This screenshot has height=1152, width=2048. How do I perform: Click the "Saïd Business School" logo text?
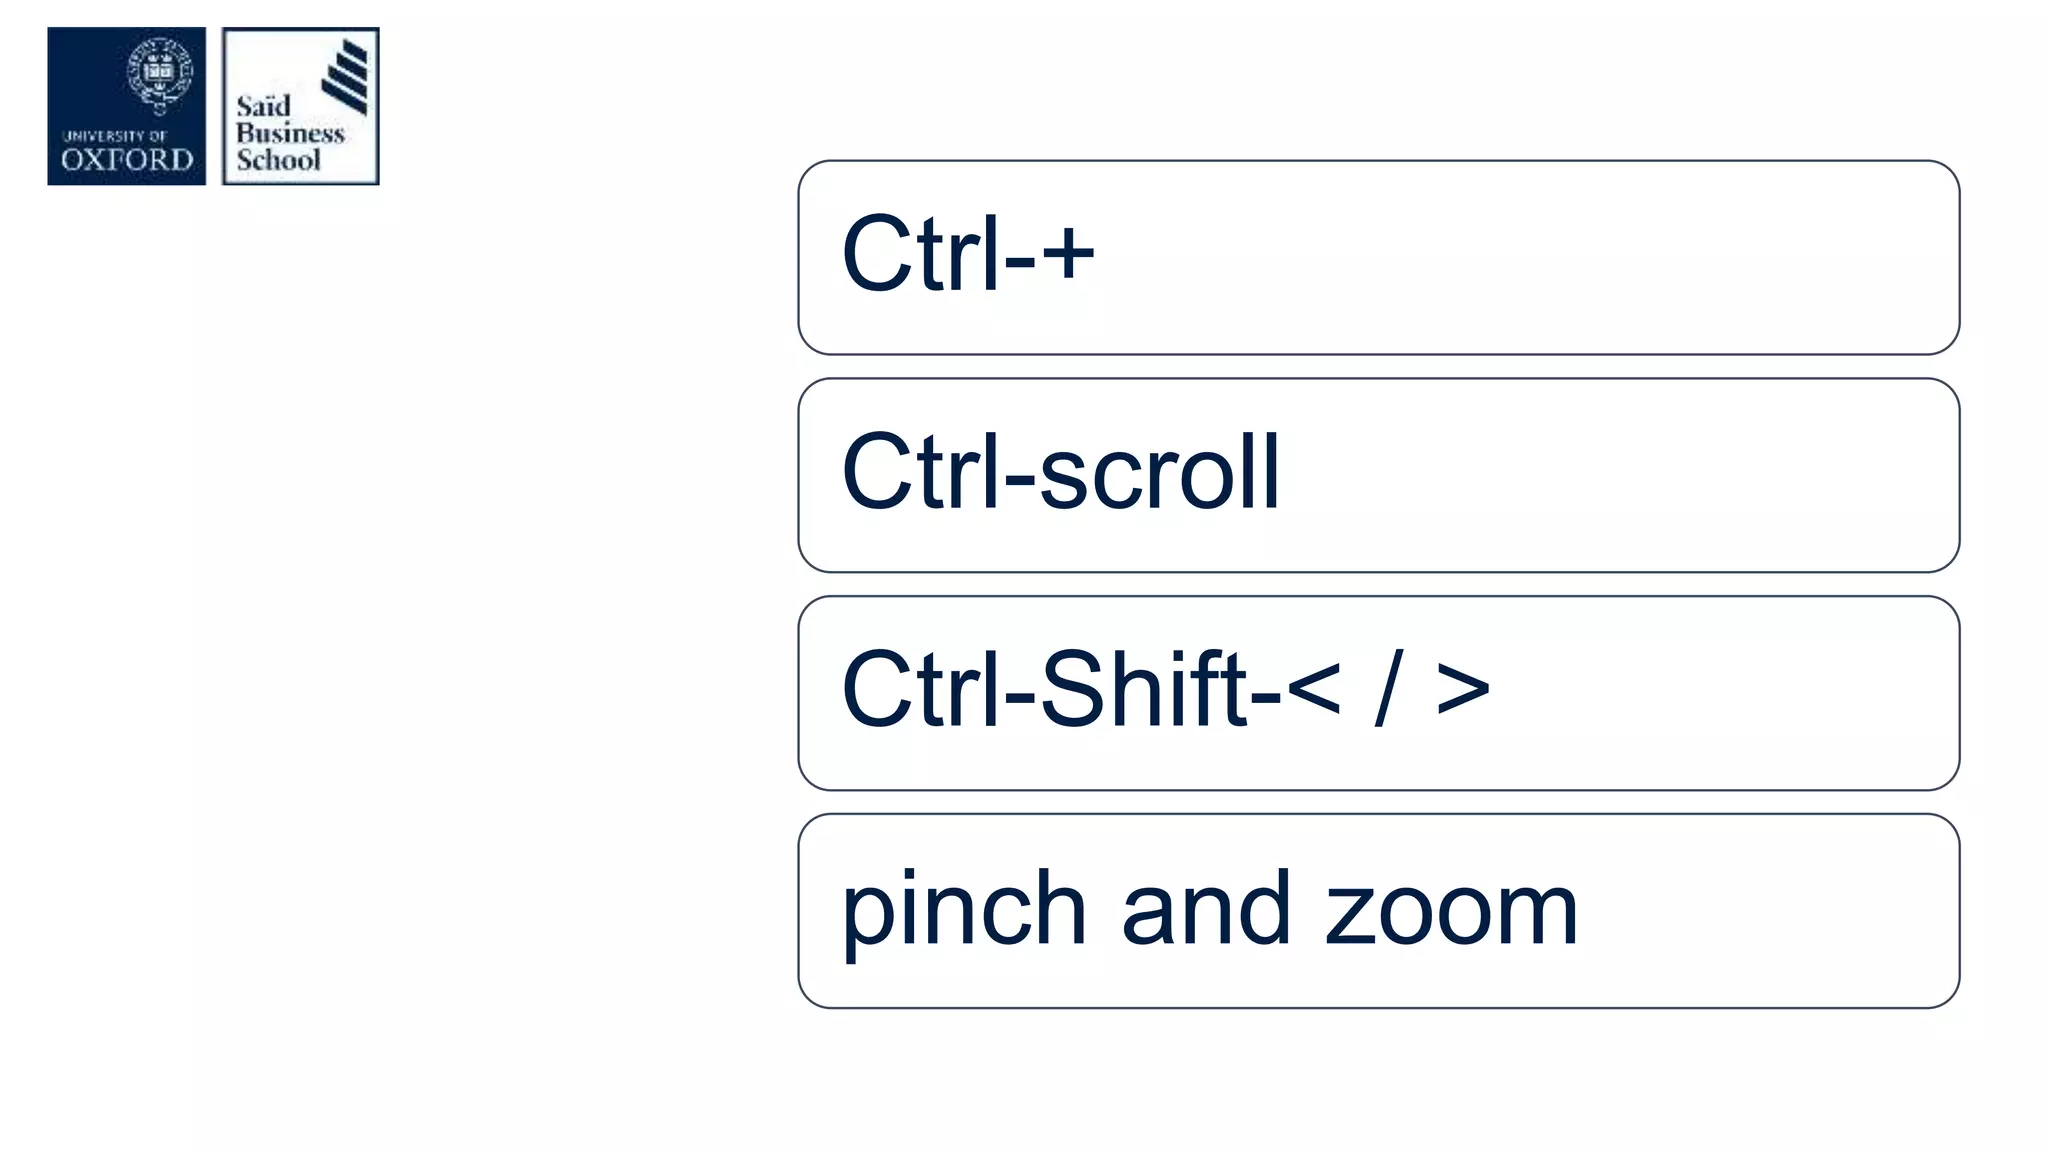point(288,134)
